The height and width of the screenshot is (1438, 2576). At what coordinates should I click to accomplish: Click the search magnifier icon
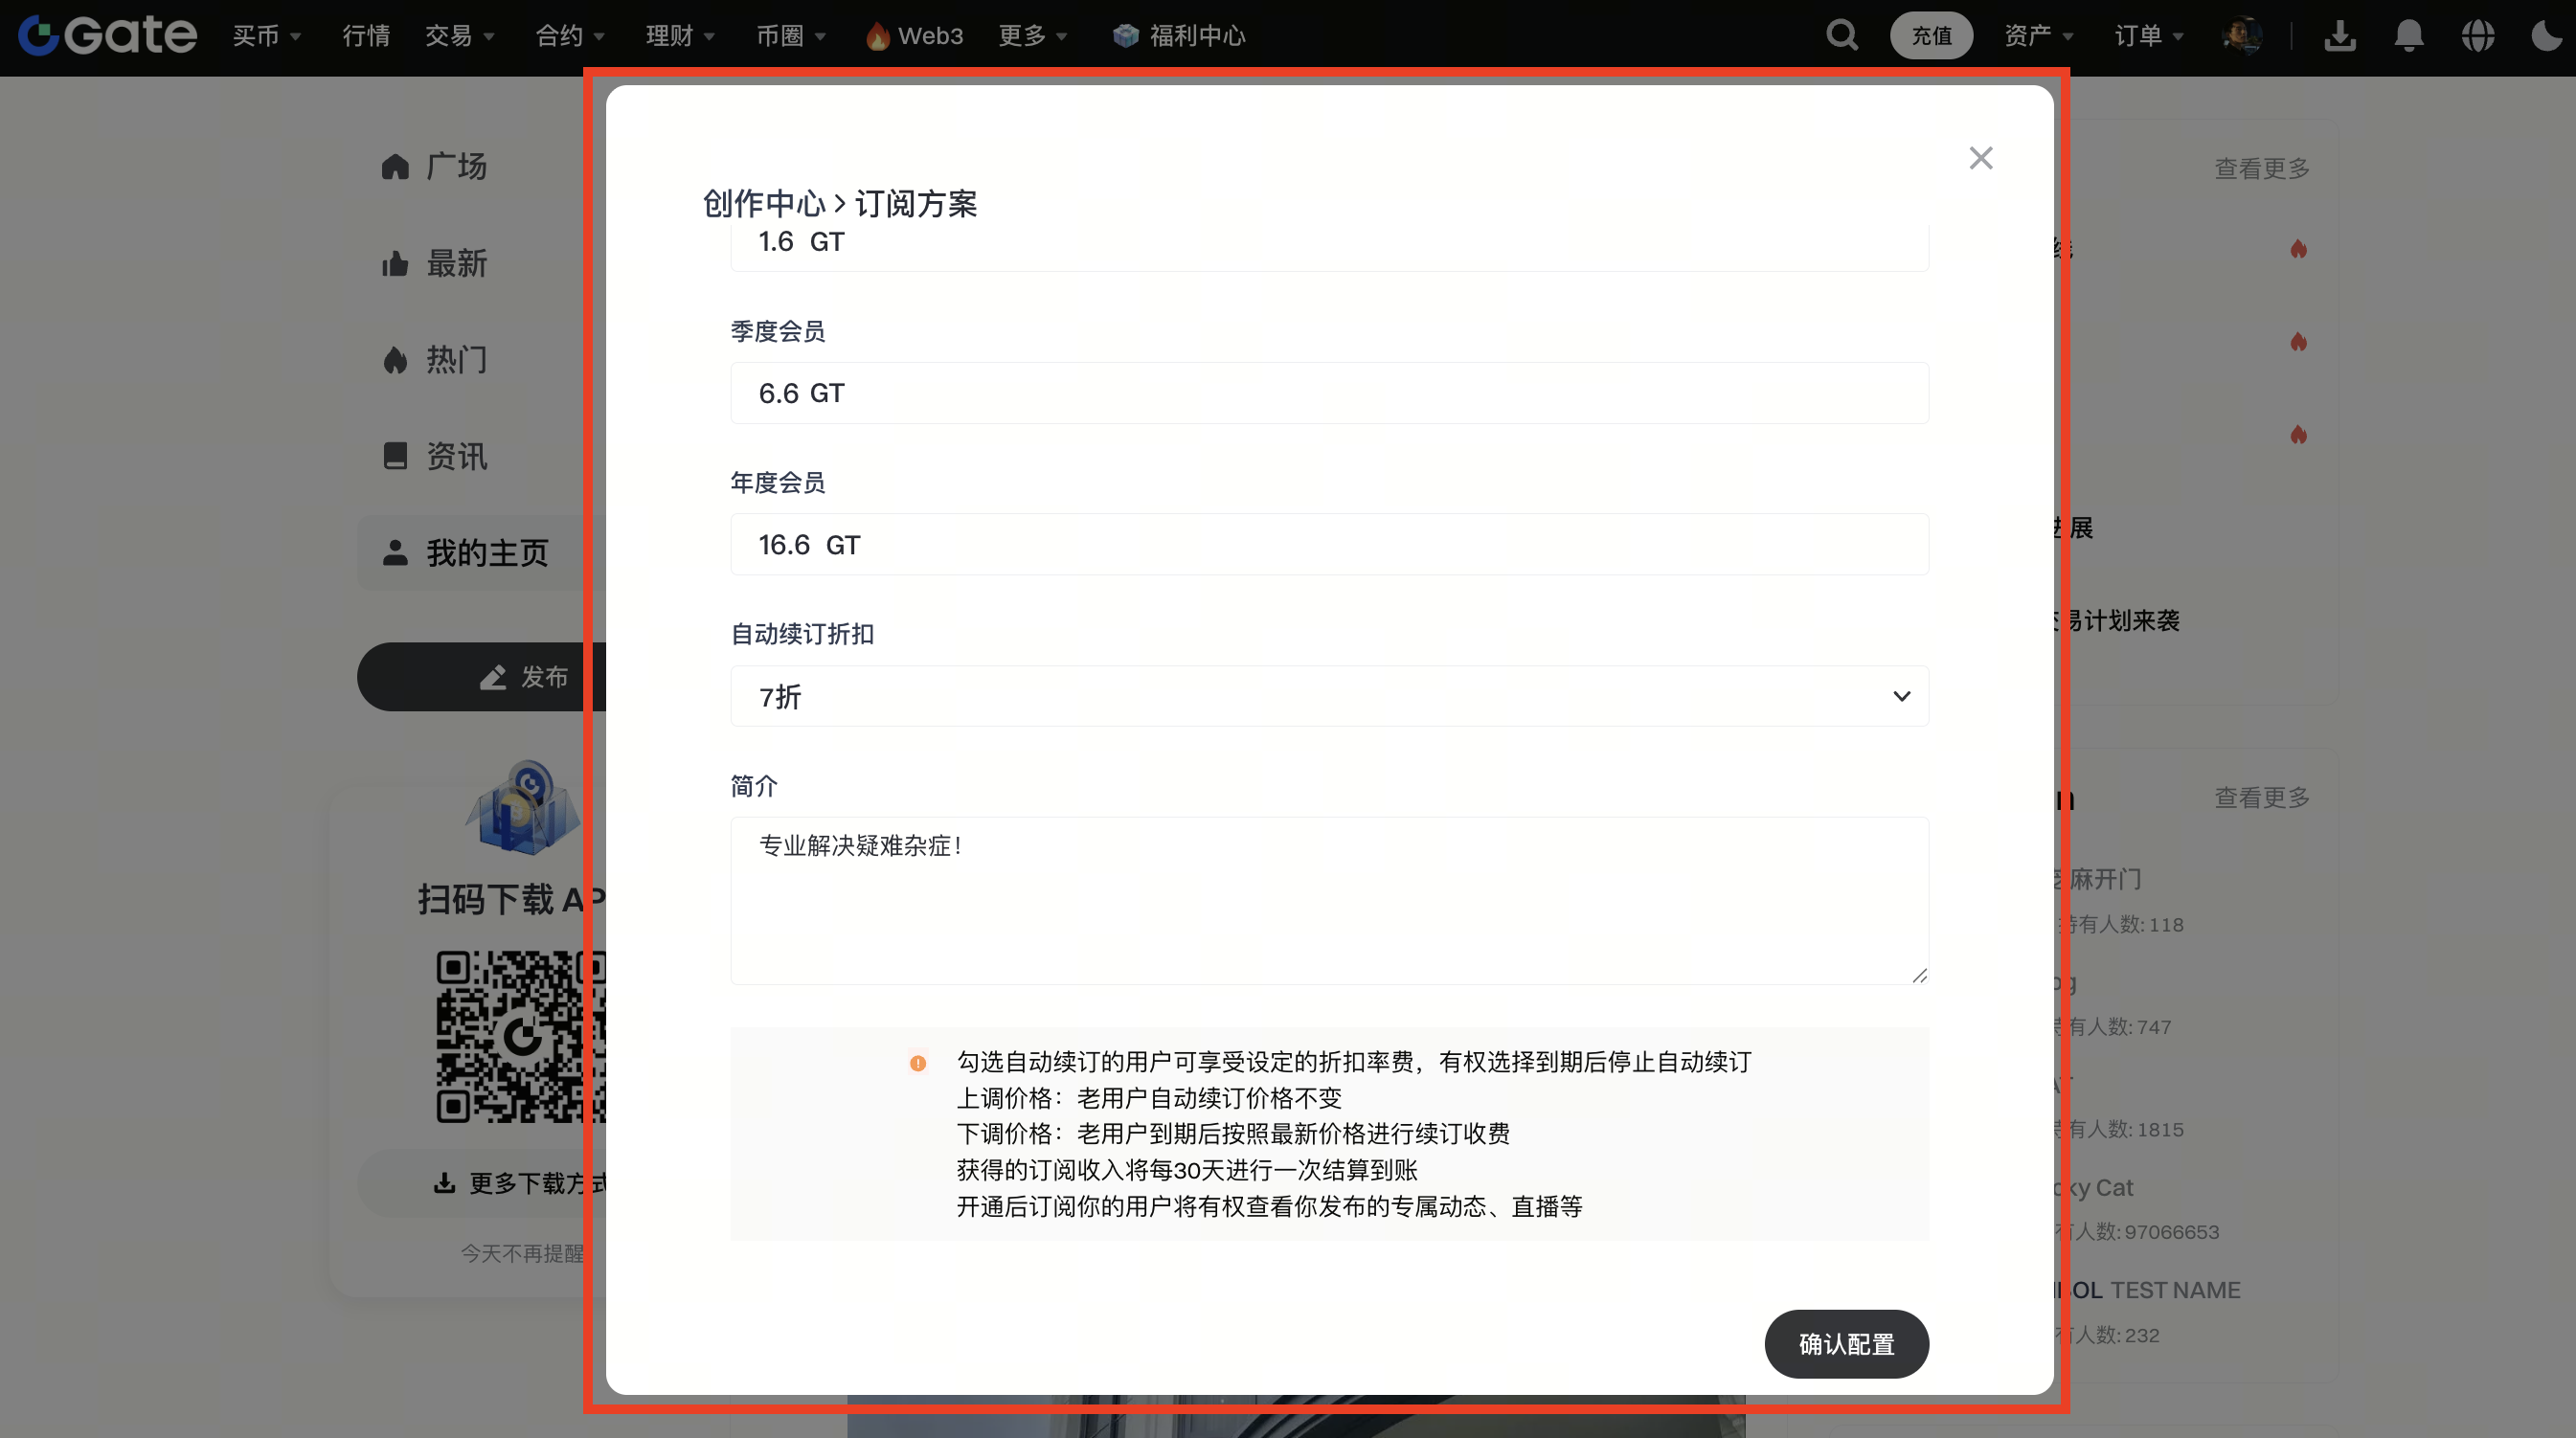tap(1842, 36)
